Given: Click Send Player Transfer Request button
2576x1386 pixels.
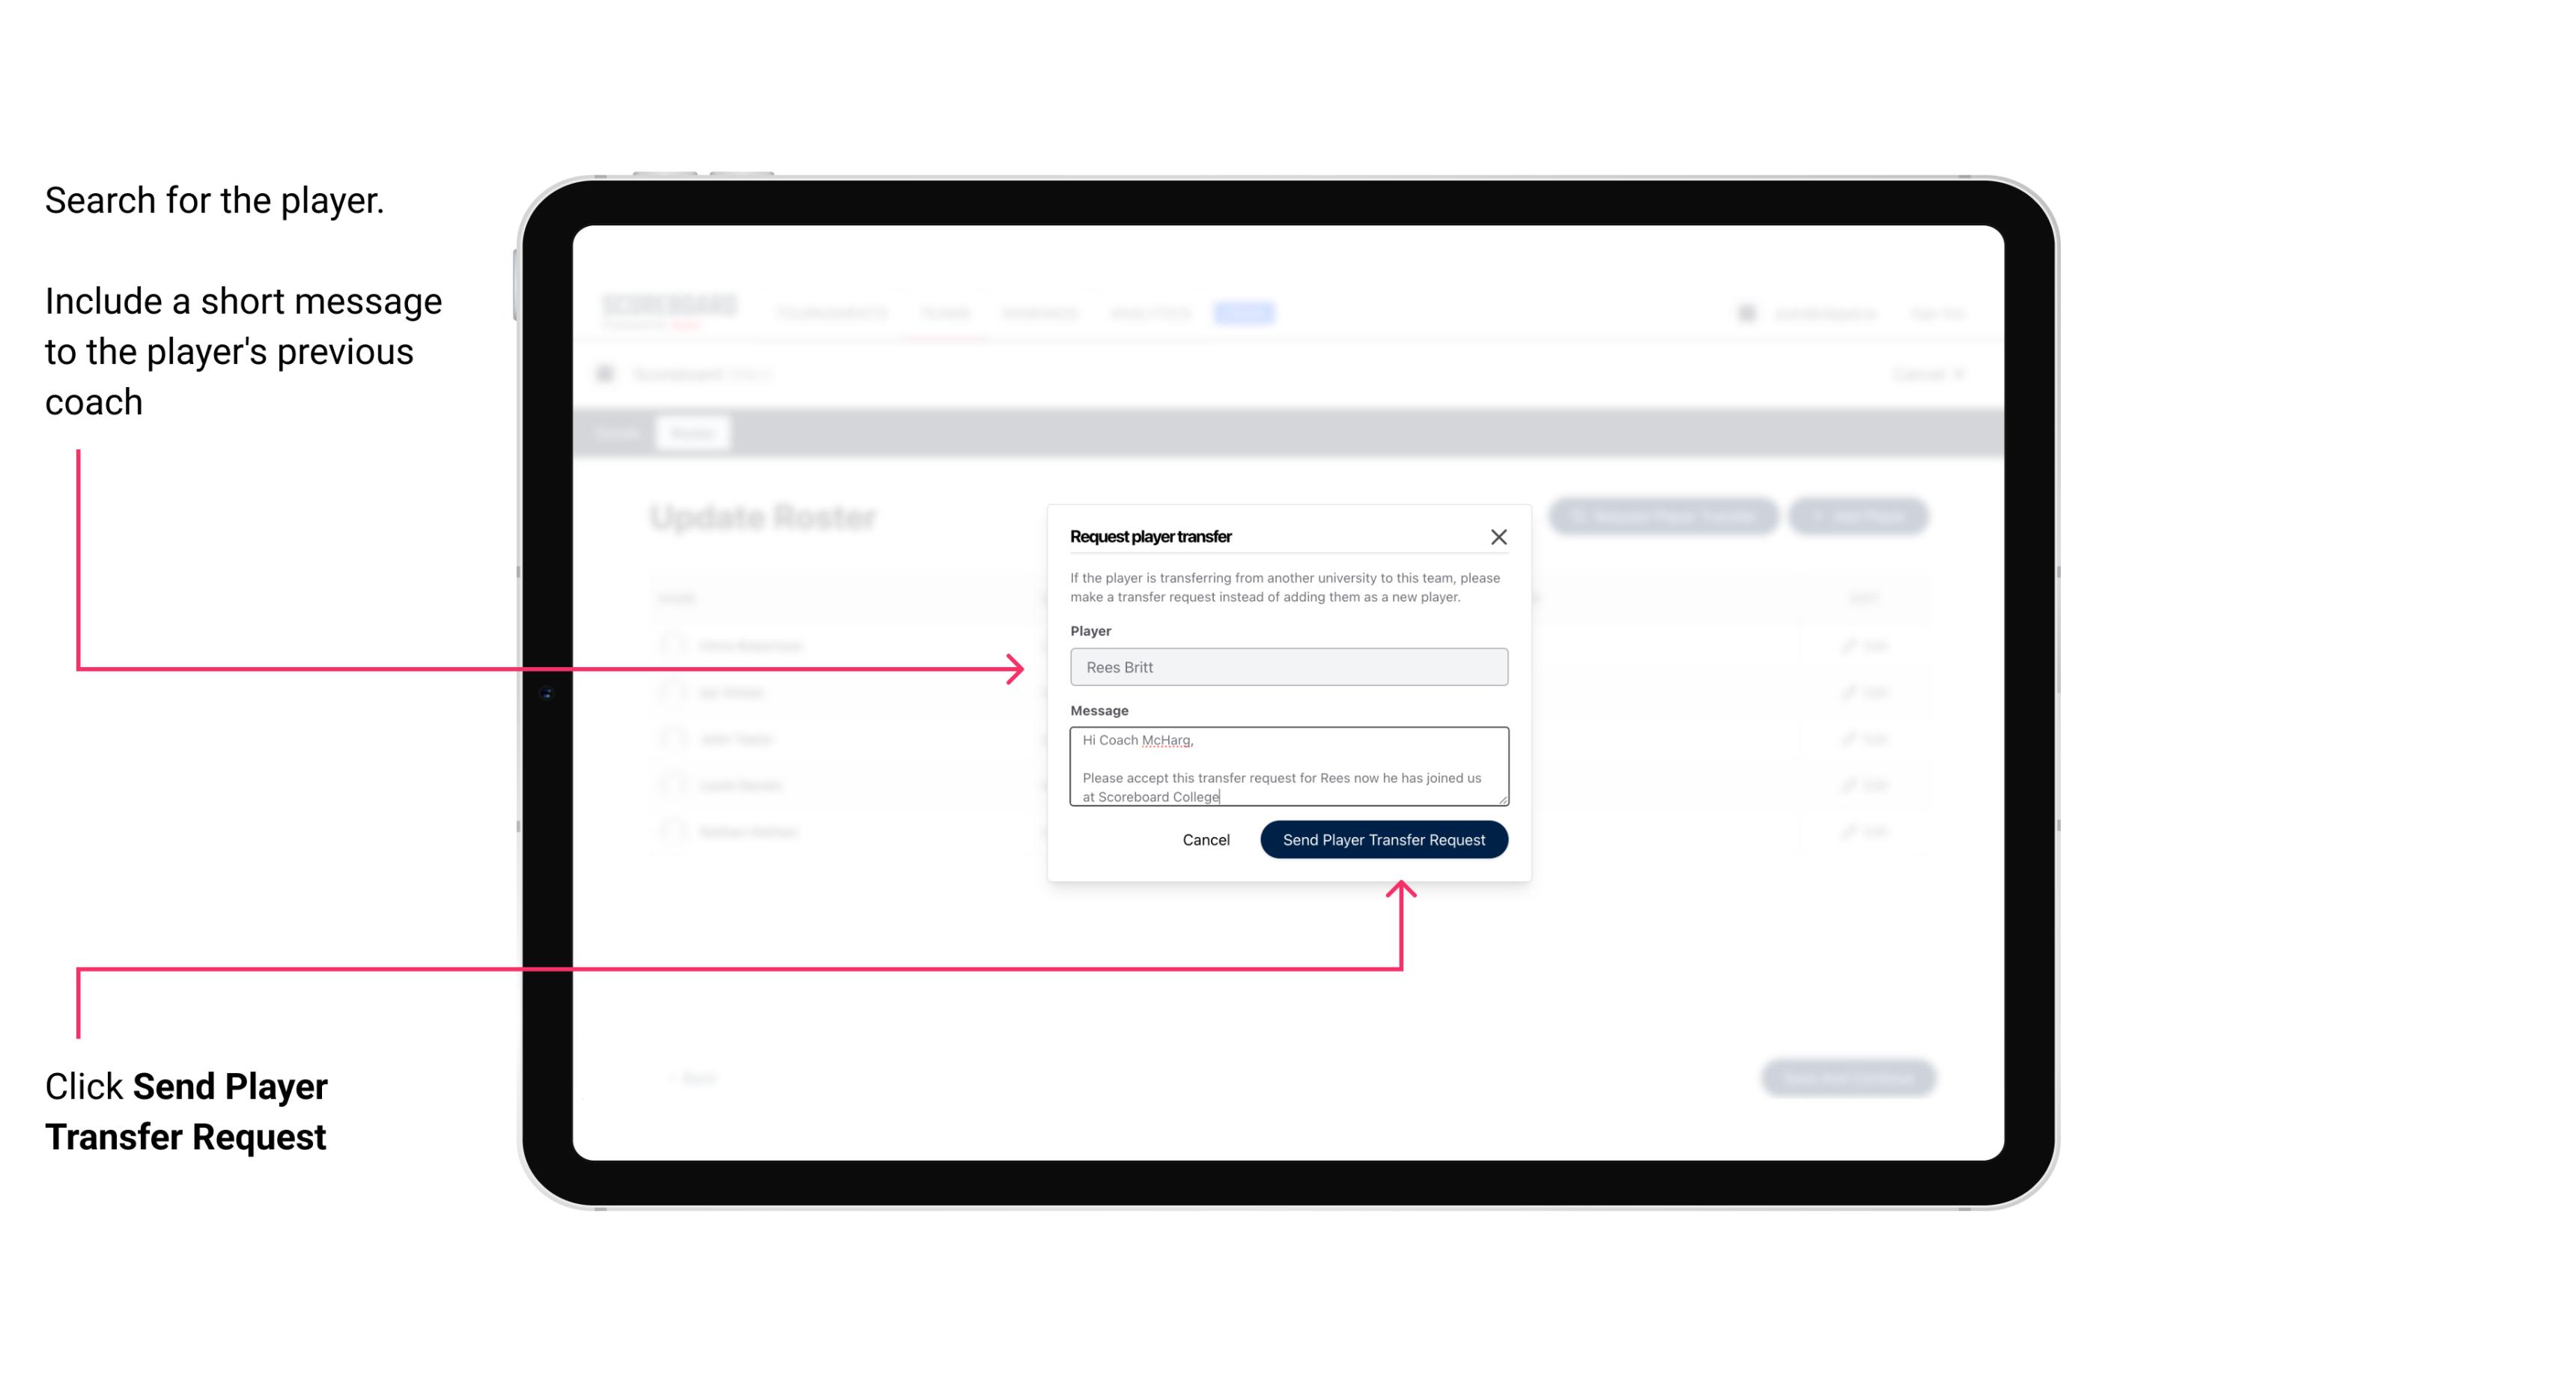Looking at the screenshot, I should 1385,838.
